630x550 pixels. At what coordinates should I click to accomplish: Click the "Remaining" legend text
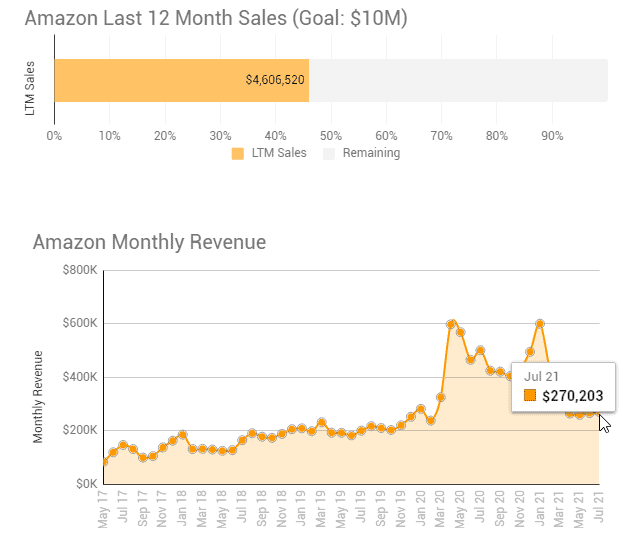point(371,154)
